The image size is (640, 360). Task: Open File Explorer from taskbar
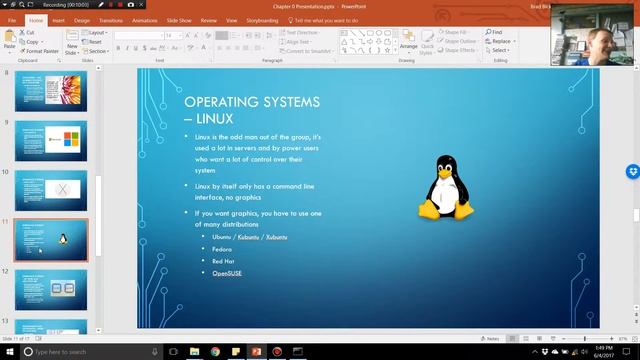pyautogui.click(x=195, y=351)
